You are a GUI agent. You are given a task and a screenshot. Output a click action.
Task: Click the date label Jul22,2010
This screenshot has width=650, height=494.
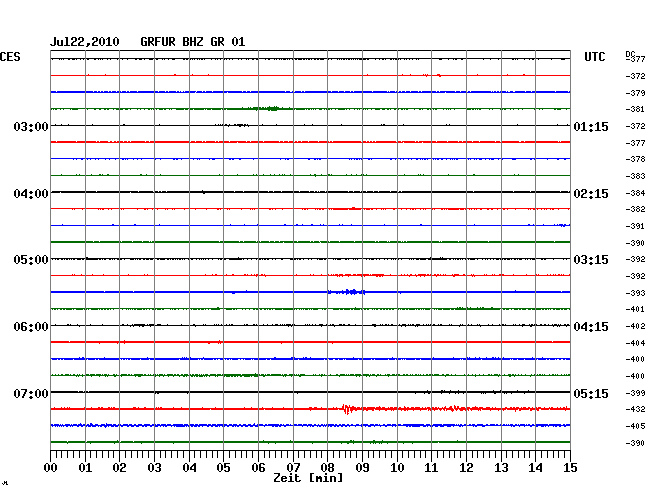85,42
